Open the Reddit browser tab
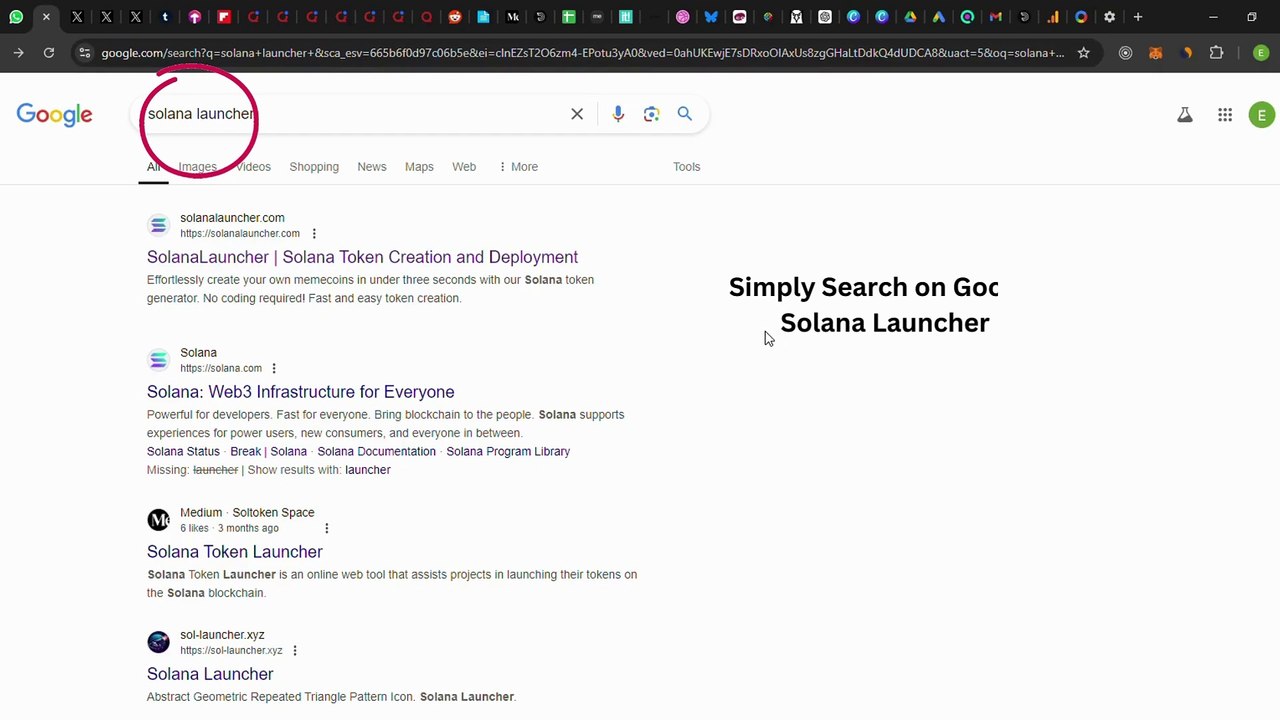This screenshot has height=720, width=1280. (455, 17)
